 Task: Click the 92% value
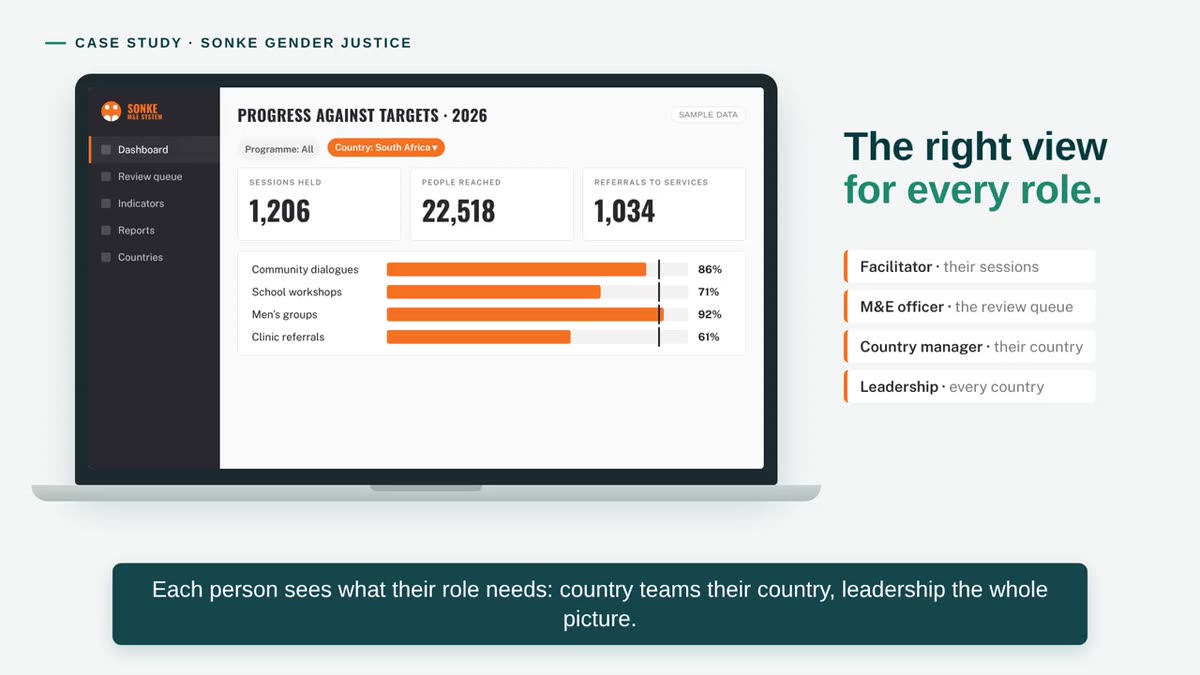(x=710, y=315)
